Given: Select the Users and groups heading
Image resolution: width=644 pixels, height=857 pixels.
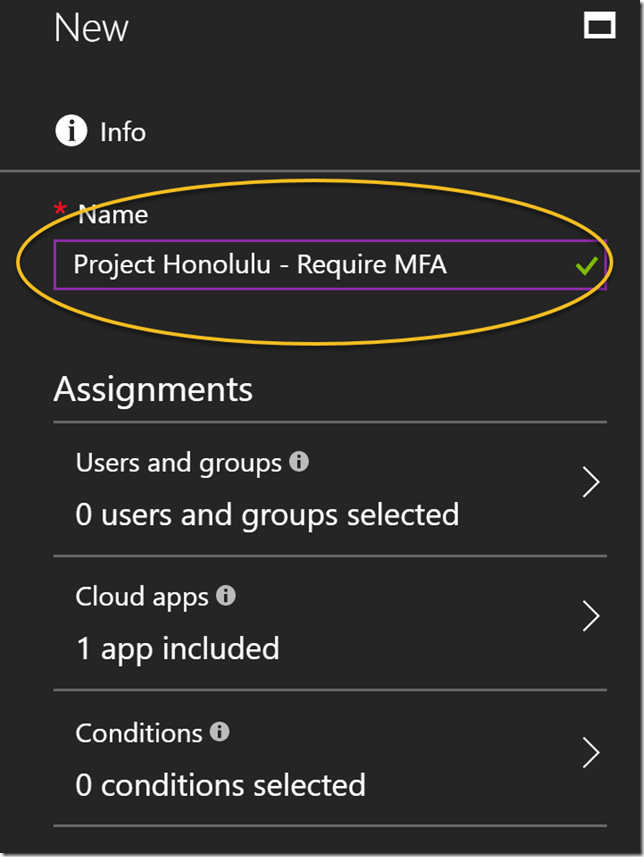Looking at the screenshot, I should click(179, 463).
